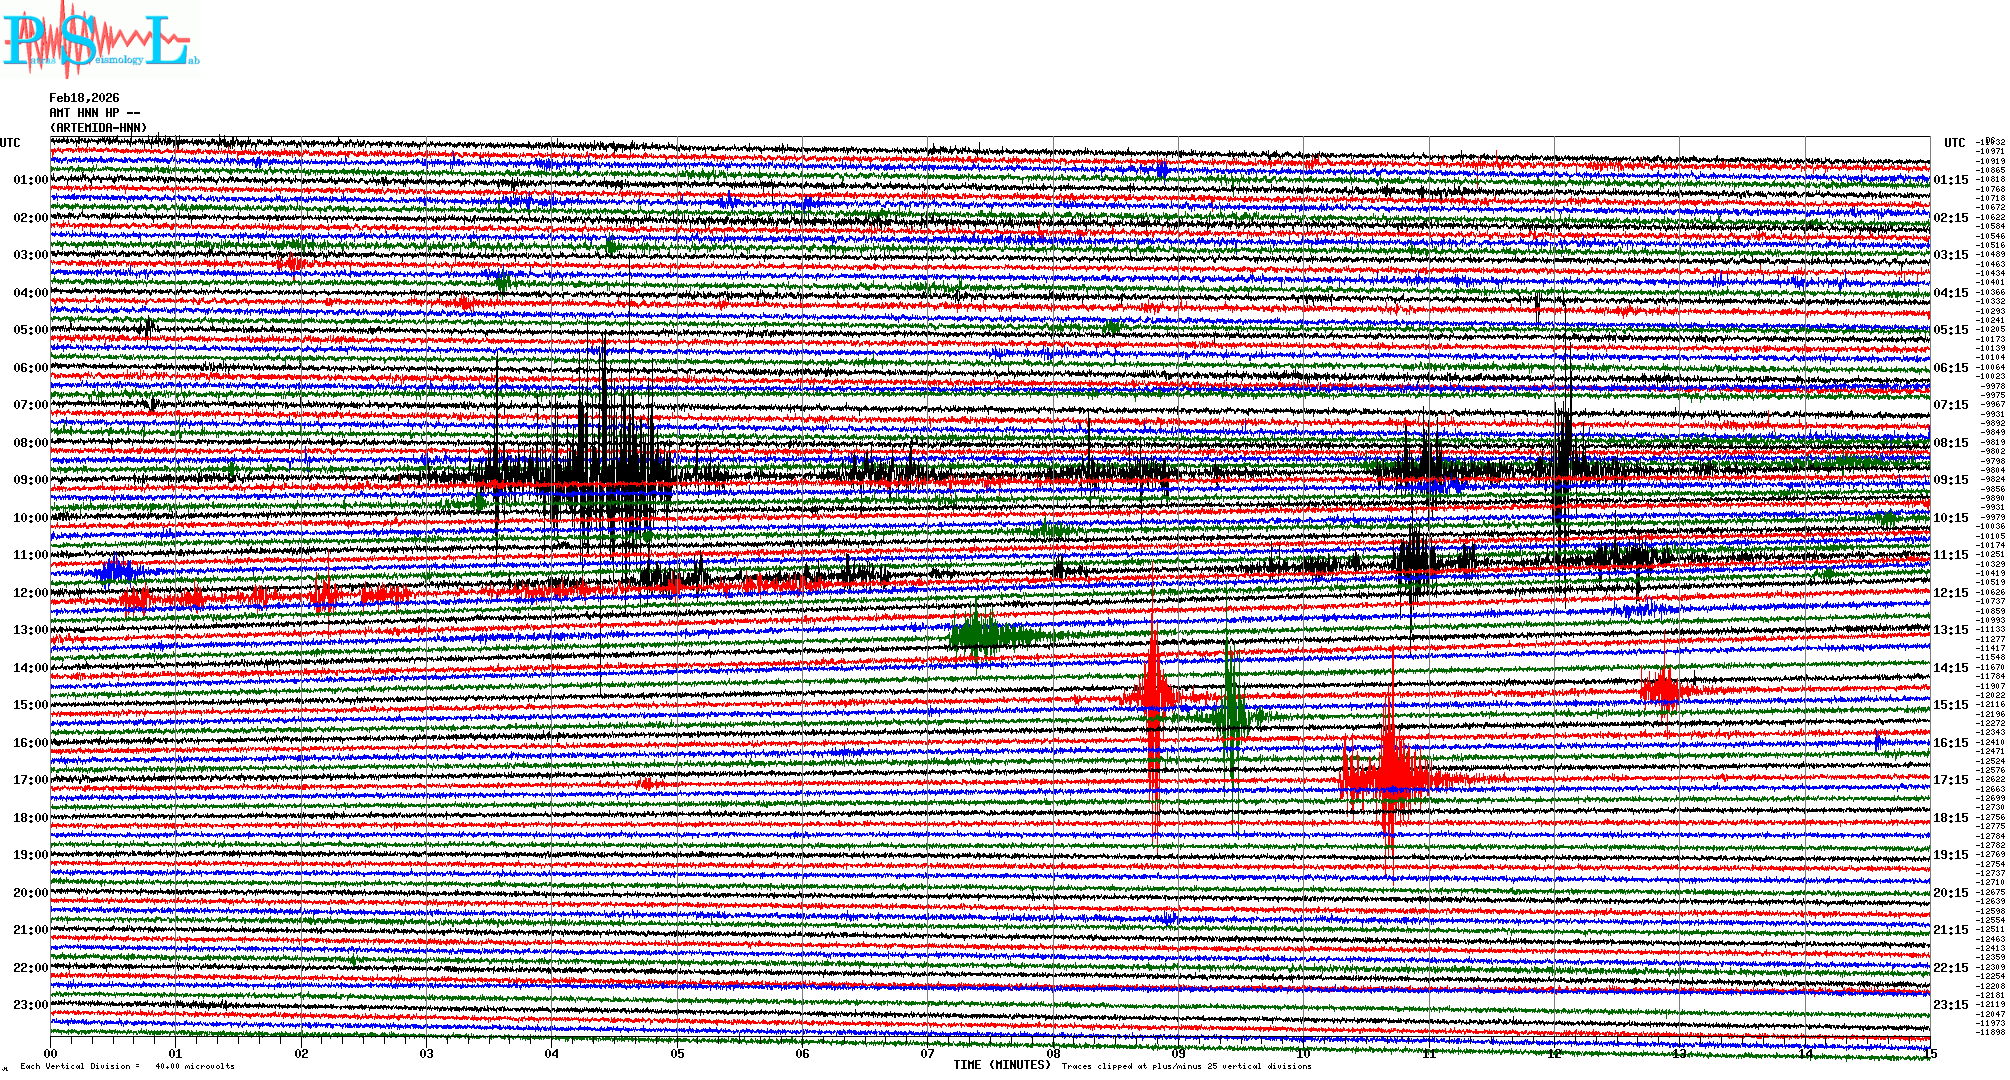The image size is (2010, 1080).
Task: Click the PSL seismology lab logo
Action: point(100,40)
